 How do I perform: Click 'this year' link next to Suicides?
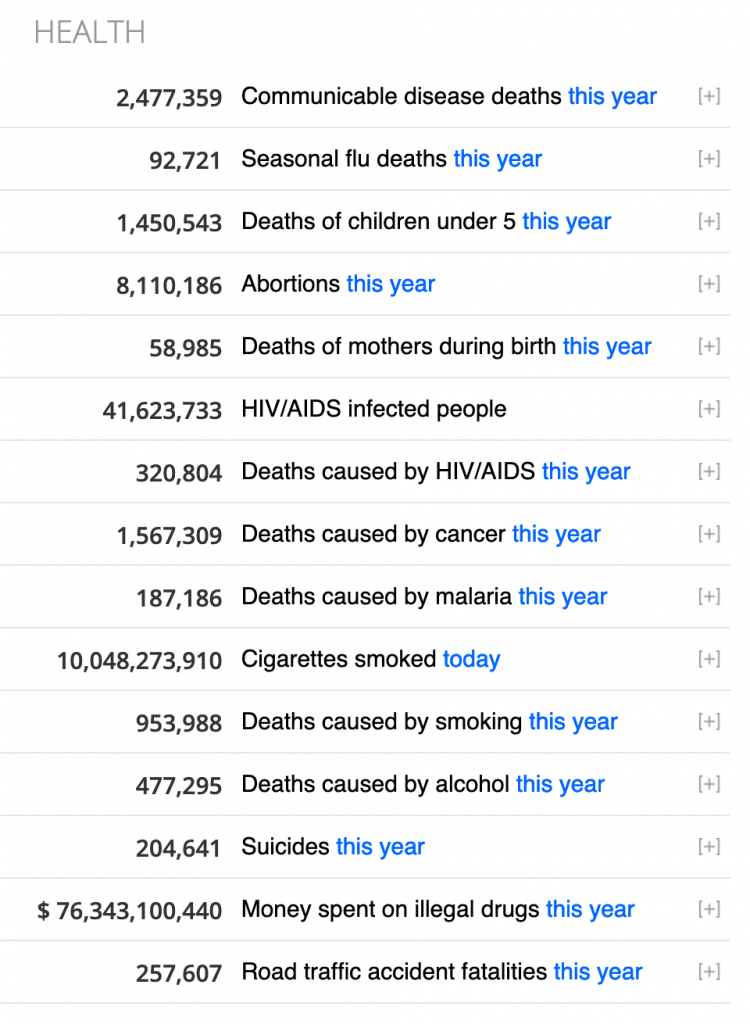380,847
